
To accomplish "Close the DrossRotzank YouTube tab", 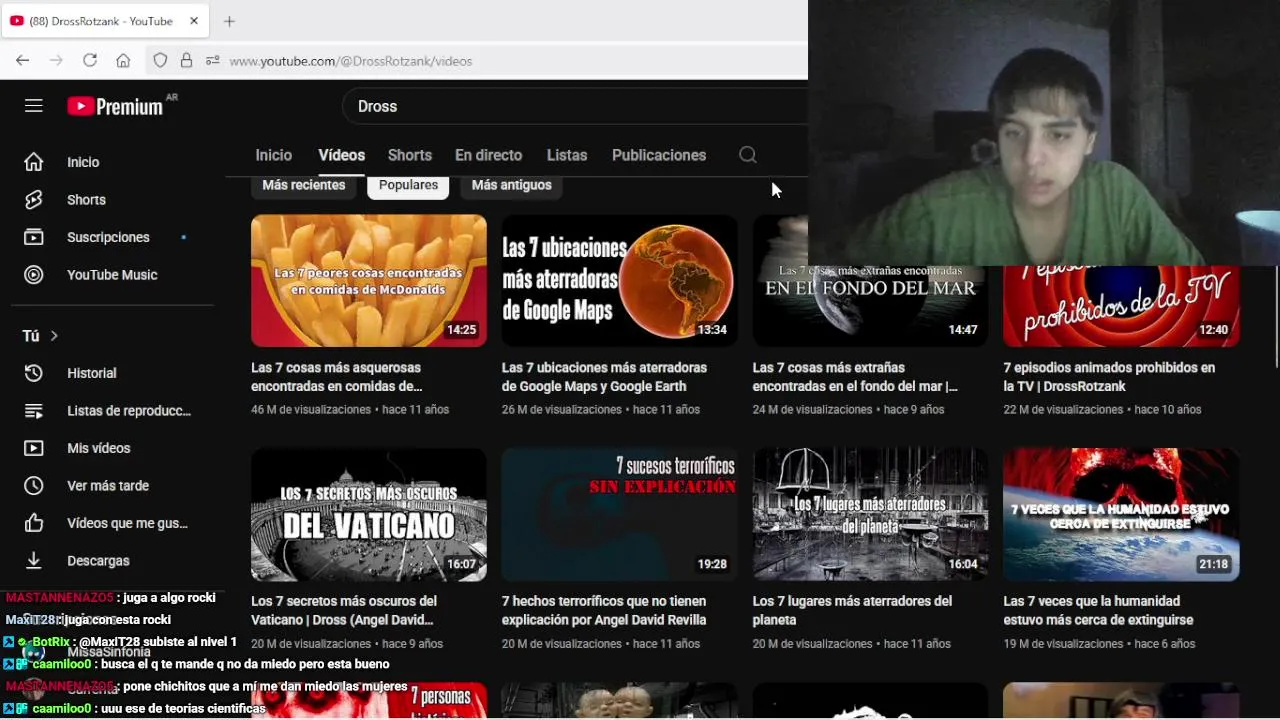I will 194,21.
